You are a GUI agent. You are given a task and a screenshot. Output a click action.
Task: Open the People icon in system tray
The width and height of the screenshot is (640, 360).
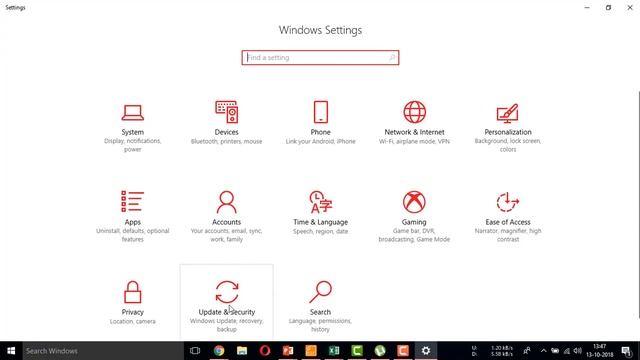tap(527, 351)
